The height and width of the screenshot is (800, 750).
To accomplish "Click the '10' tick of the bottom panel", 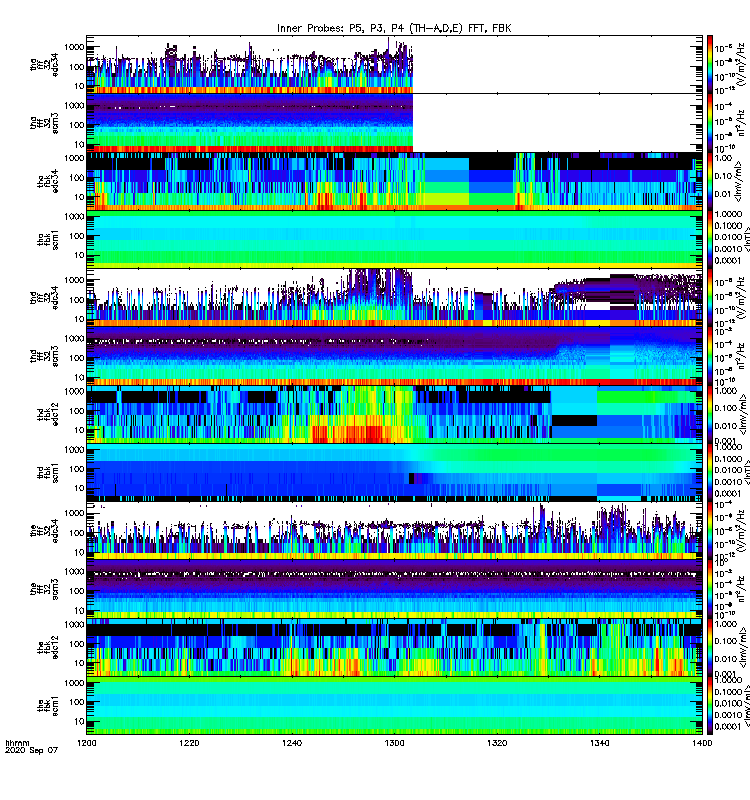I will (79, 721).
